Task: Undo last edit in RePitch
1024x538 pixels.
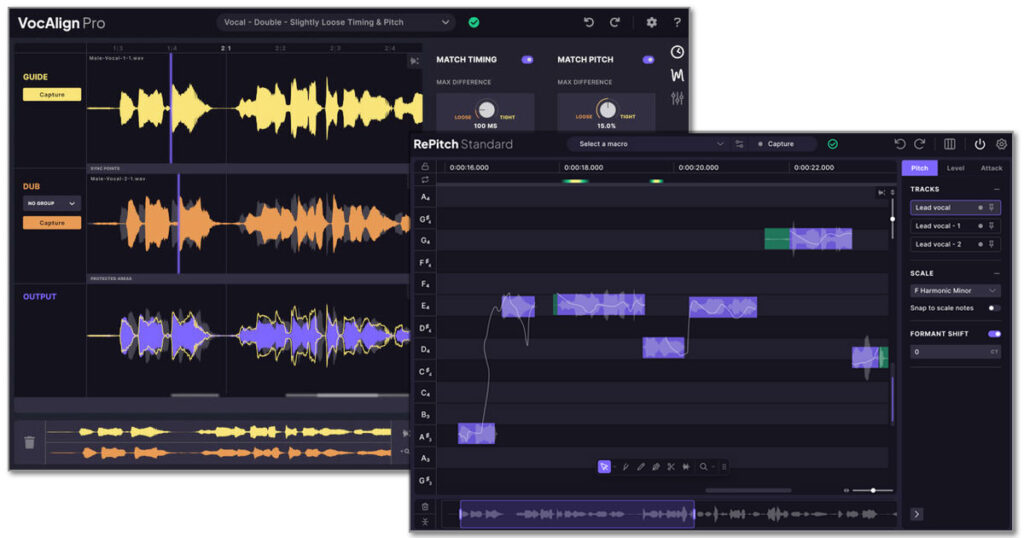Action: click(x=899, y=144)
